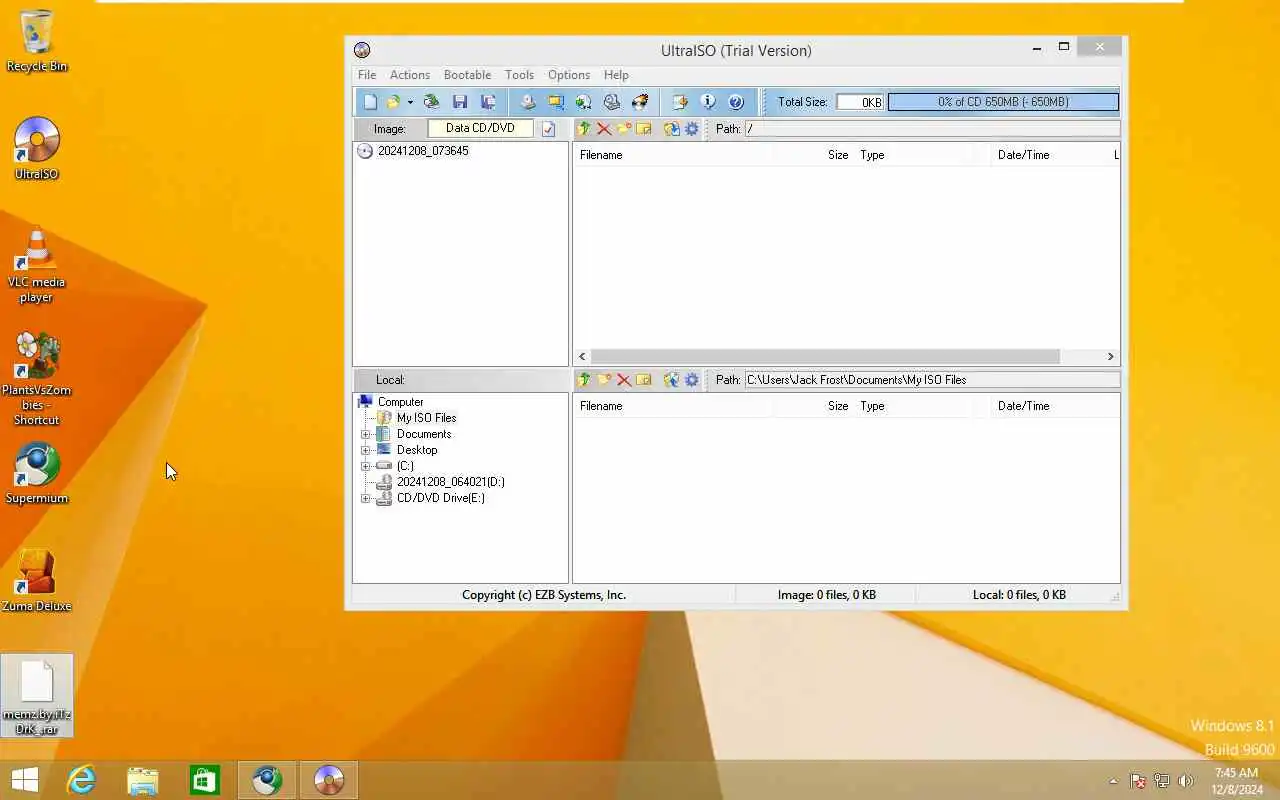The height and width of the screenshot is (800, 1280).
Task: Click the New Folder icon in image pane toolbar
Action: 624,129
